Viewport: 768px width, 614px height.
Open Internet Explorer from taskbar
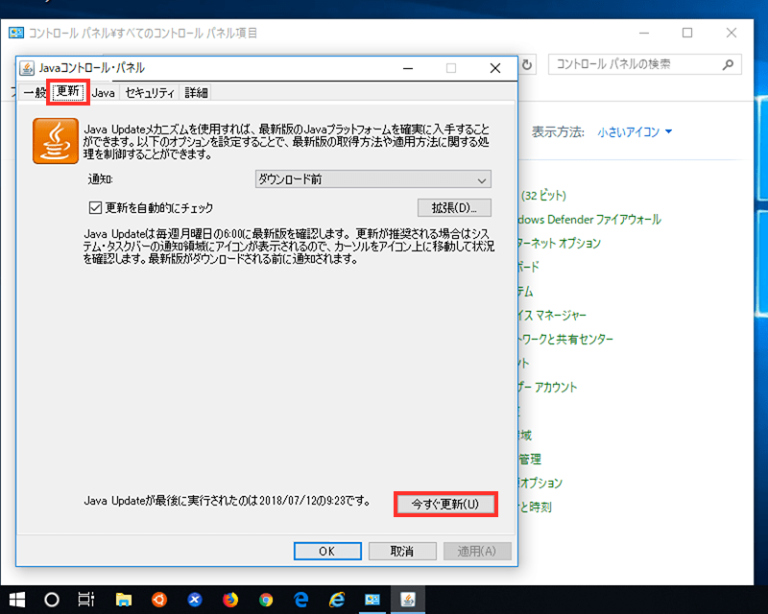[x=337, y=600]
